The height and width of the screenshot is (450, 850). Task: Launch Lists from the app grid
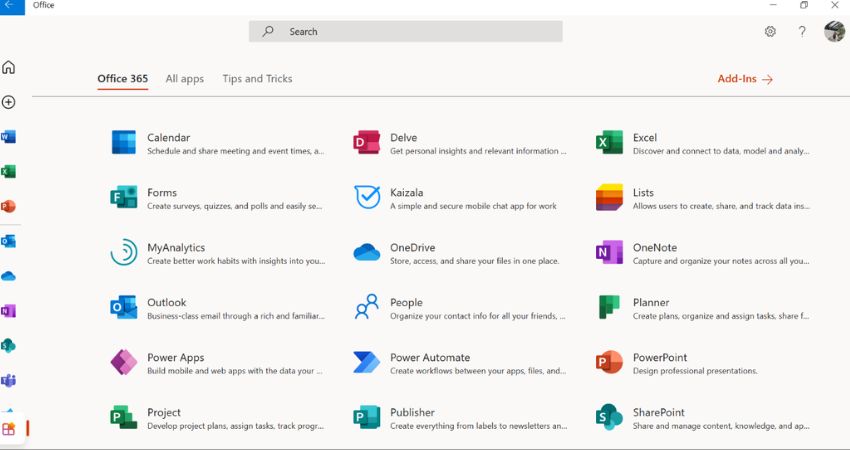[609, 197]
